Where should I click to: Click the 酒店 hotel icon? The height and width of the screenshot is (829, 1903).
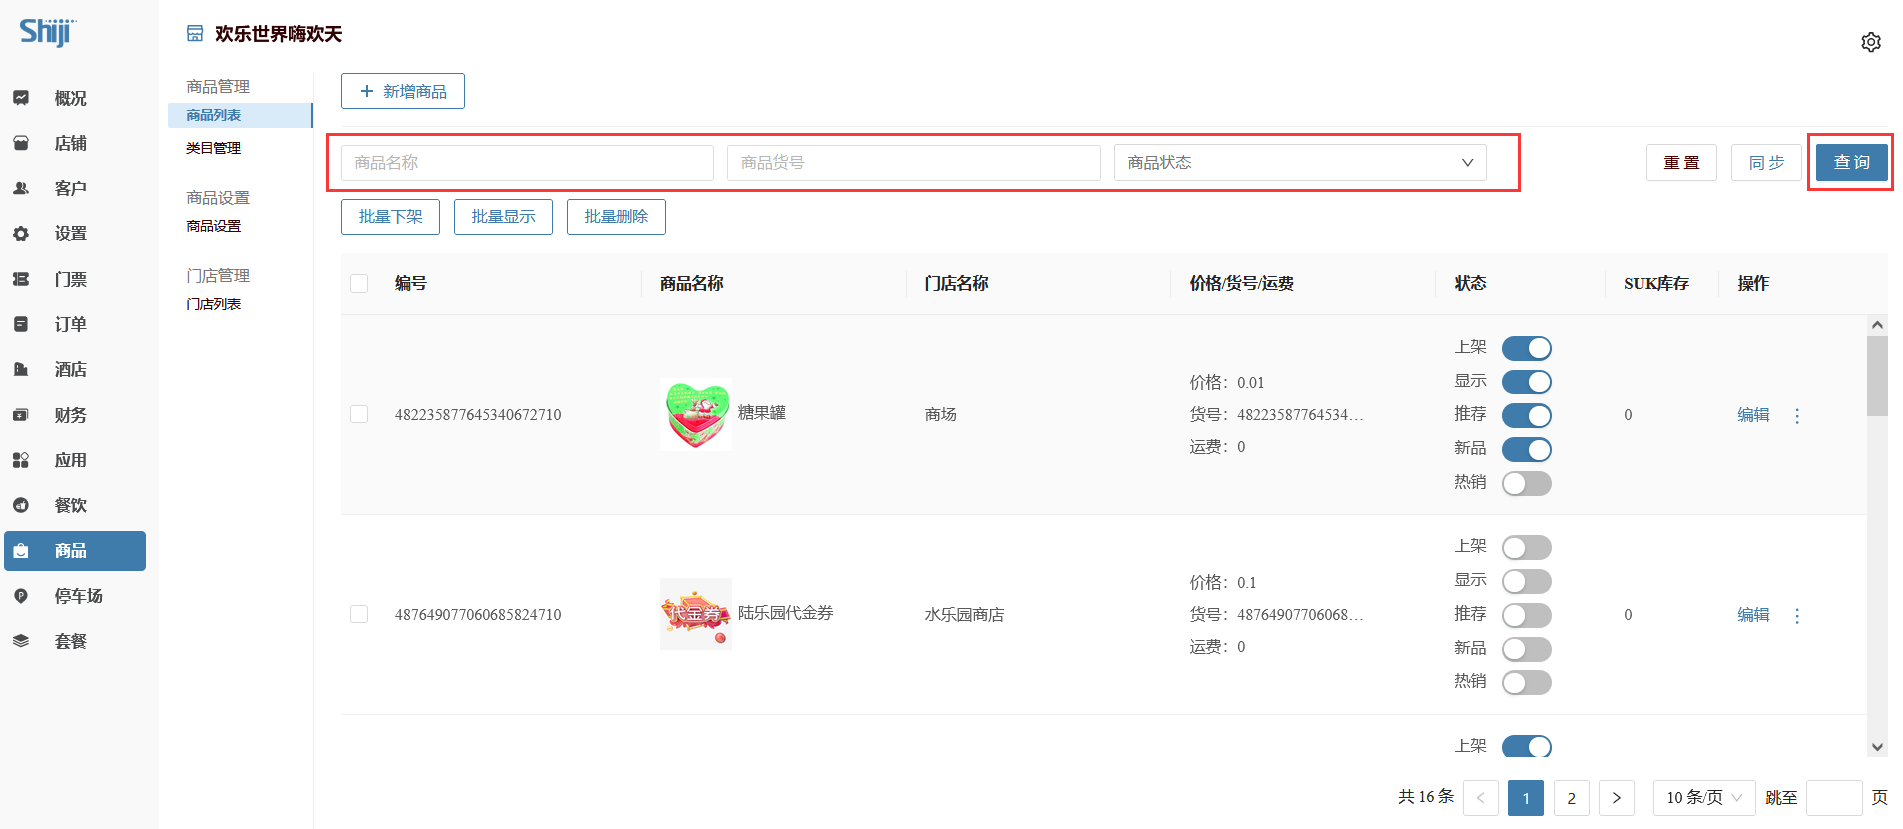point(21,369)
